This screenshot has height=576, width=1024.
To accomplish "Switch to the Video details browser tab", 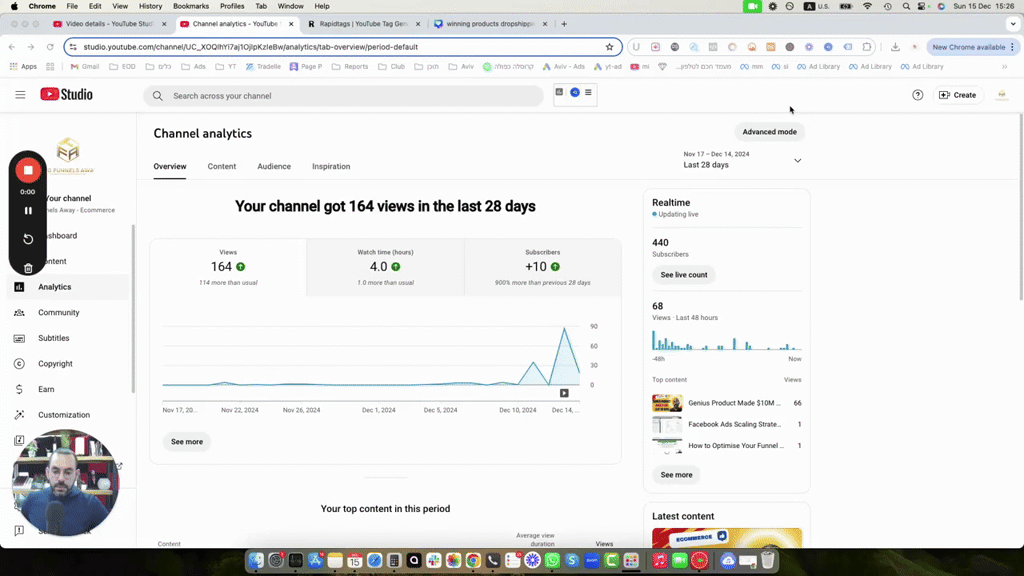I will [x=109, y=24].
